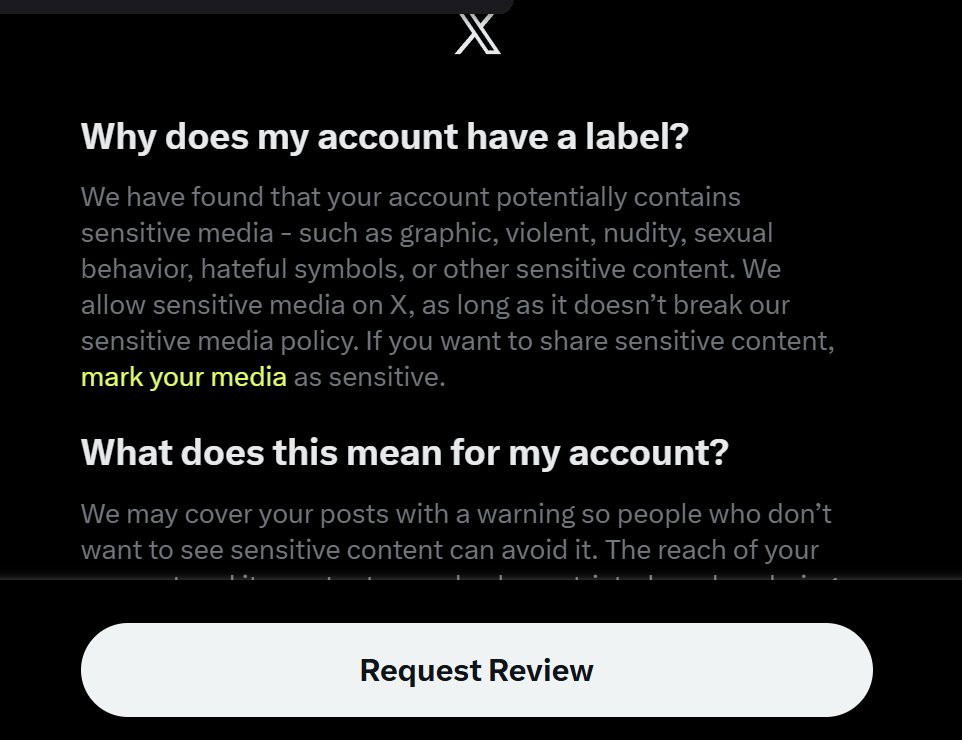962x740 pixels.
Task: Click the X logo at the top
Action: [x=477, y=34]
